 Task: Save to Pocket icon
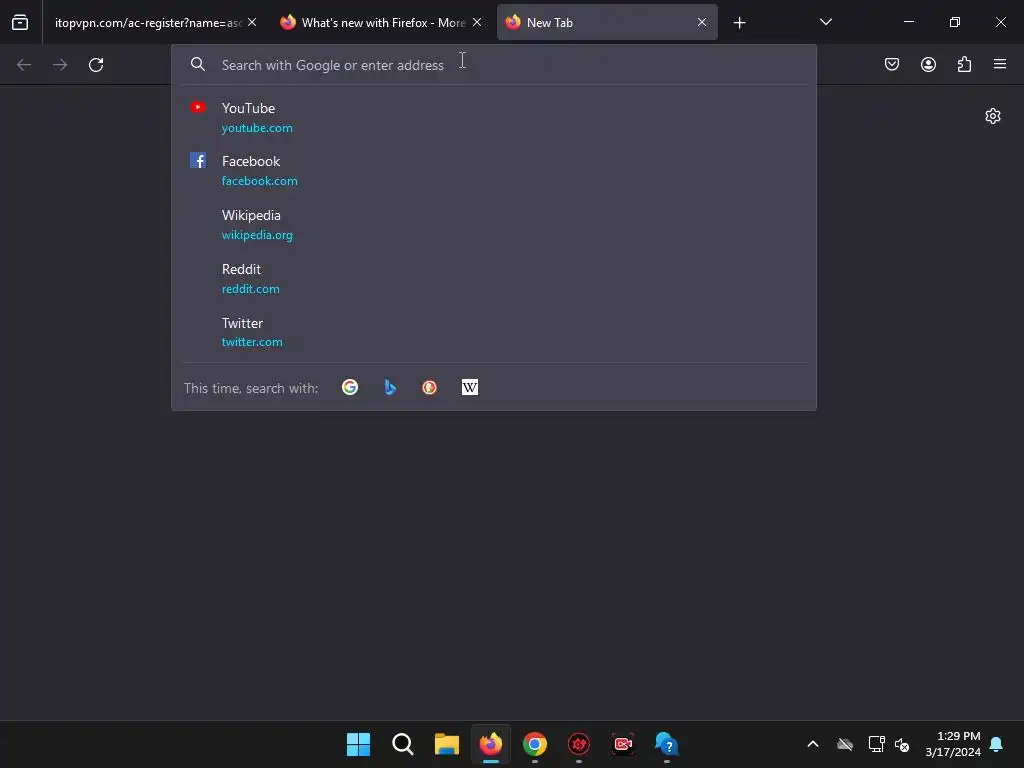[x=892, y=64]
